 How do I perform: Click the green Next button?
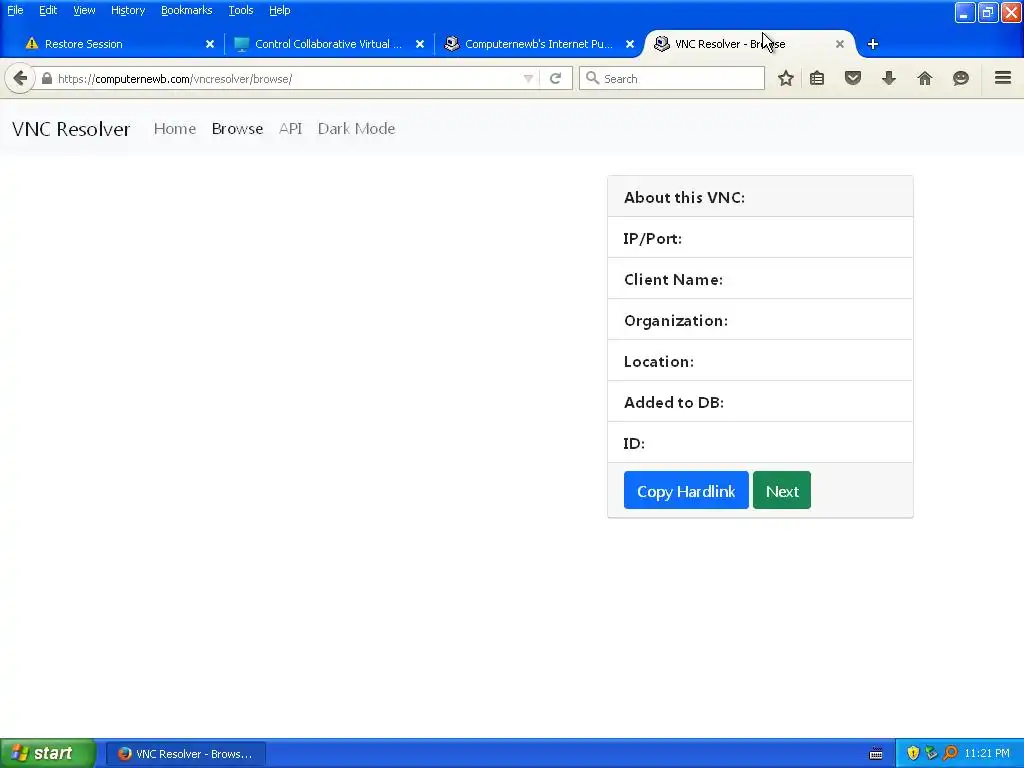(x=782, y=490)
